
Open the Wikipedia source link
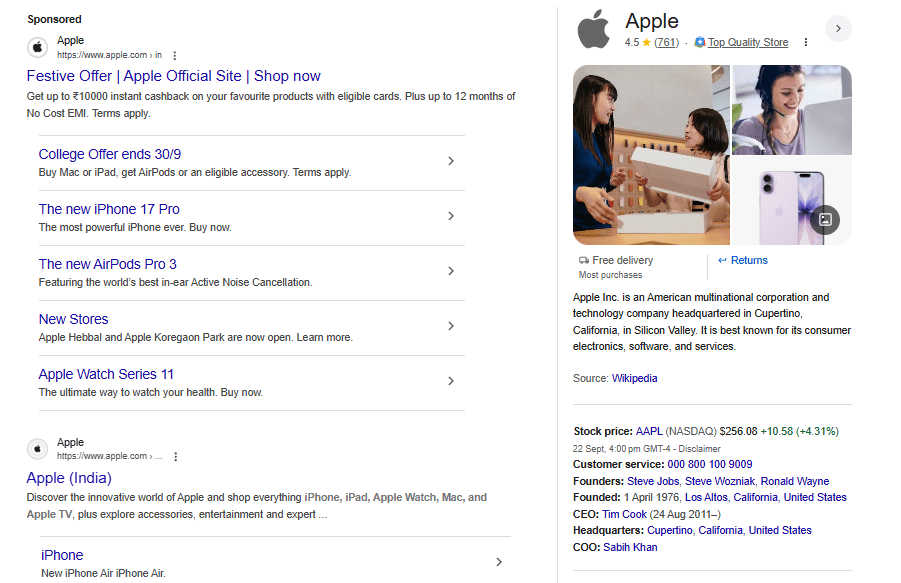coord(634,378)
